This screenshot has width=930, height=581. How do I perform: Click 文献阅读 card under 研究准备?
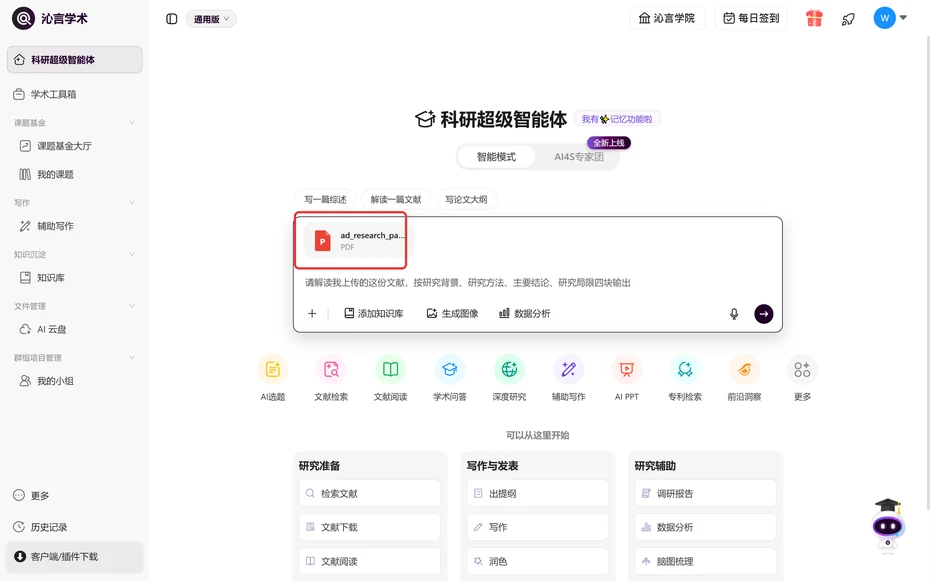(x=370, y=561)
